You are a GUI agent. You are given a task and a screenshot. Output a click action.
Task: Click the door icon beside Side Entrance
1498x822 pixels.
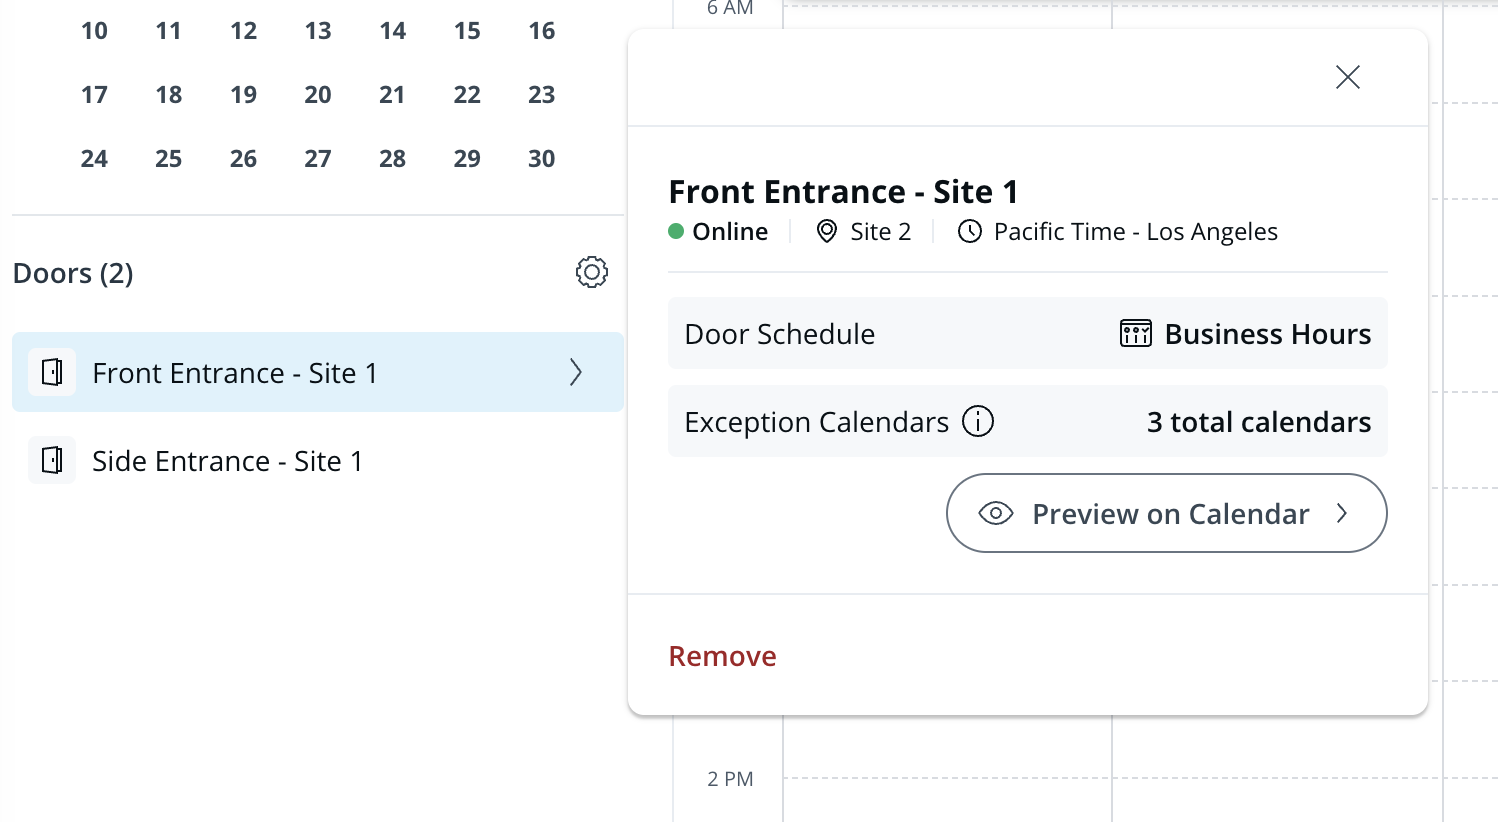point(52,460)
